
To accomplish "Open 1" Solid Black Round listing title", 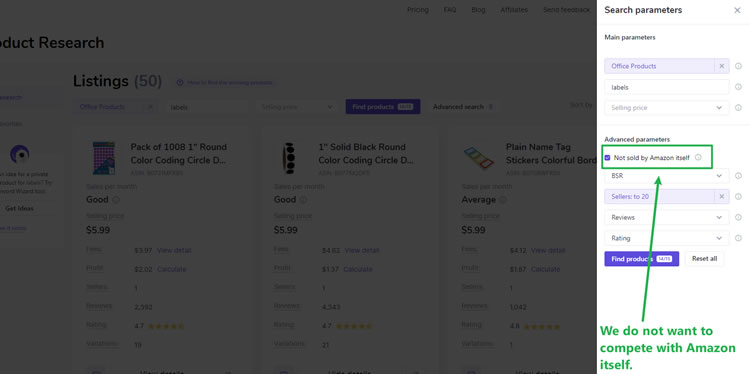I will [x=366, y=154].
